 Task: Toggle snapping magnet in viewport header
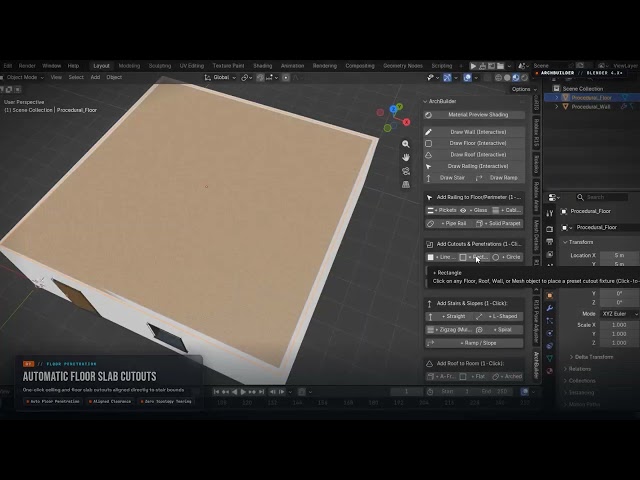pos(260,78)
